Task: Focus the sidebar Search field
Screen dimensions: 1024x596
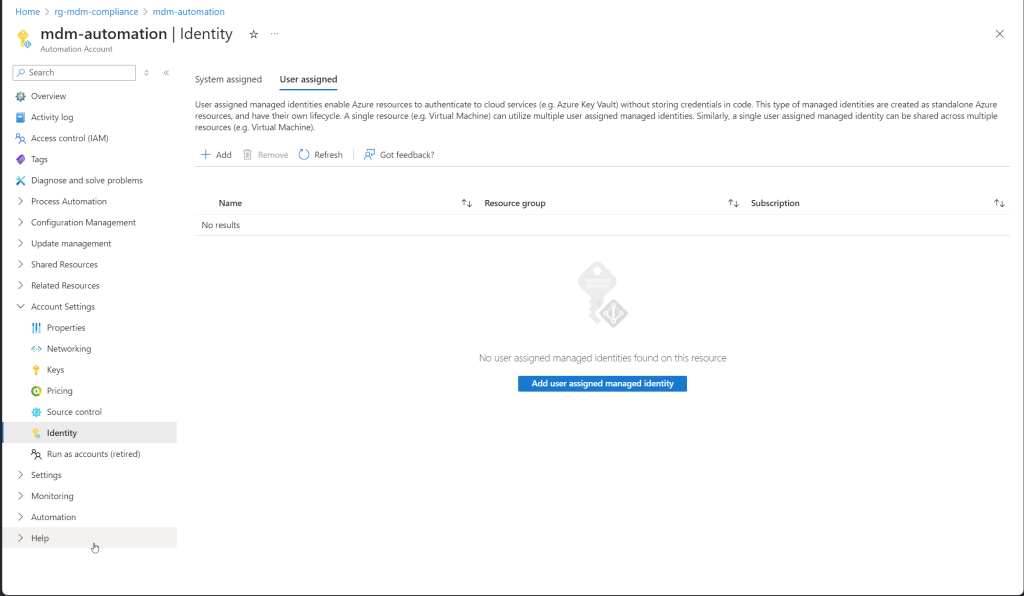Action: (74, 72)
